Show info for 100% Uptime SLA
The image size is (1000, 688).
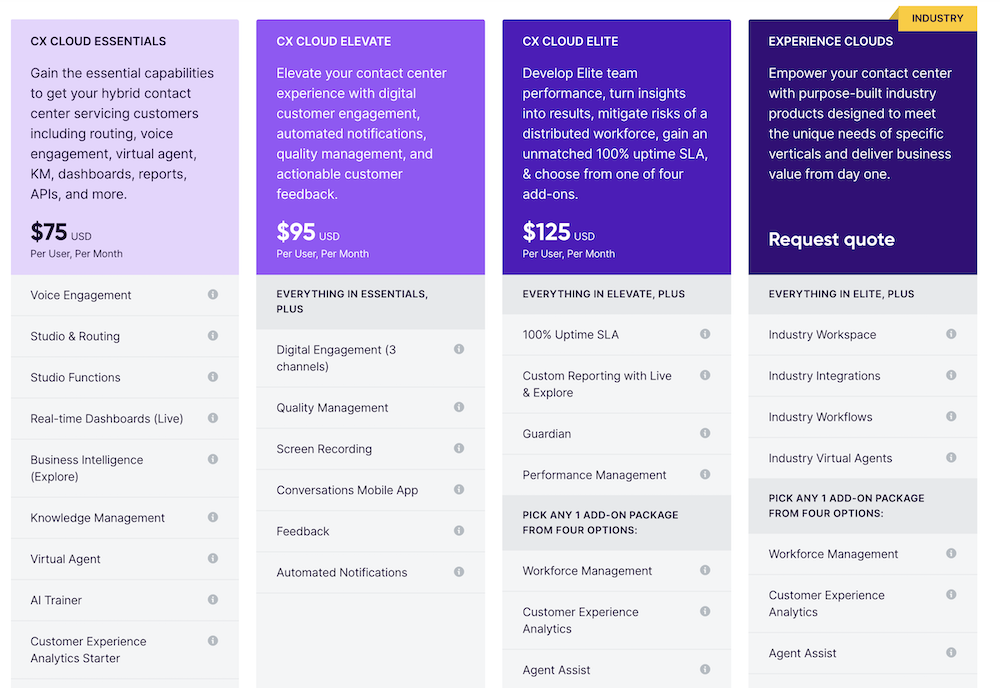705,334
